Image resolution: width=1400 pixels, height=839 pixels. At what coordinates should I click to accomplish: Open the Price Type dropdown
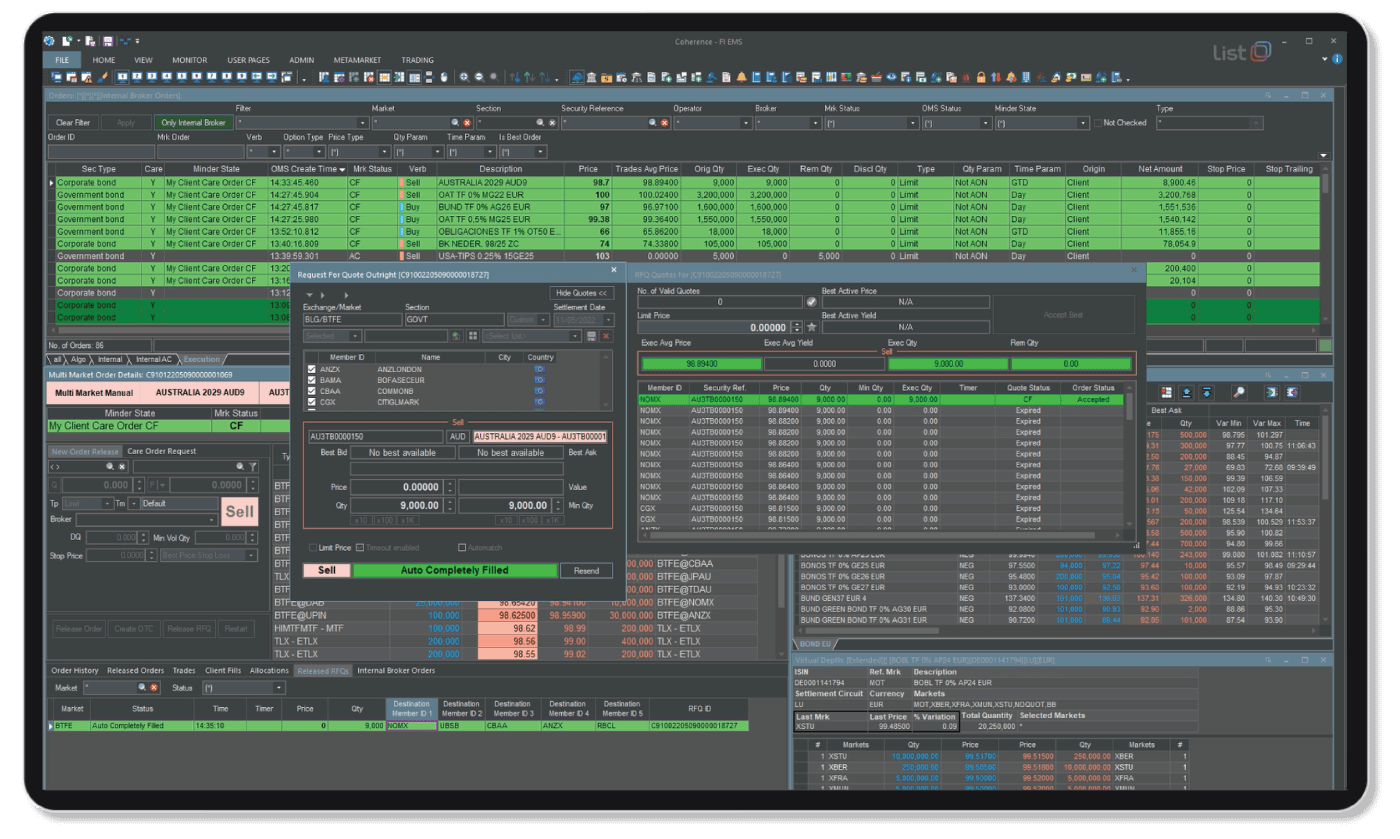(384, 151)
